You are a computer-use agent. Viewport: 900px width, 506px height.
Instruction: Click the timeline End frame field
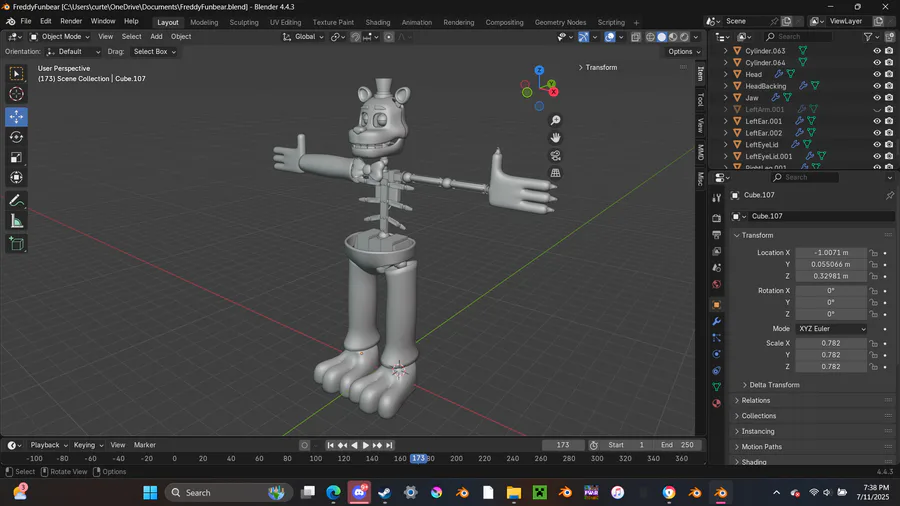click(x=677, y=445)
